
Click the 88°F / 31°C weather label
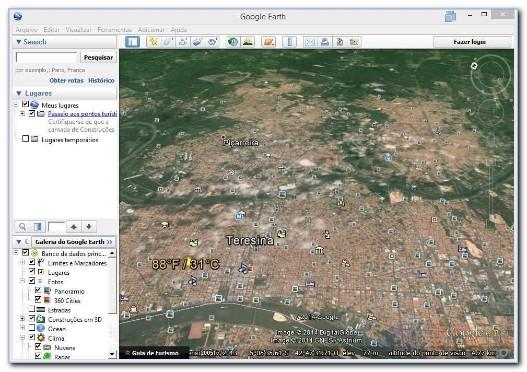pos(186,264)
